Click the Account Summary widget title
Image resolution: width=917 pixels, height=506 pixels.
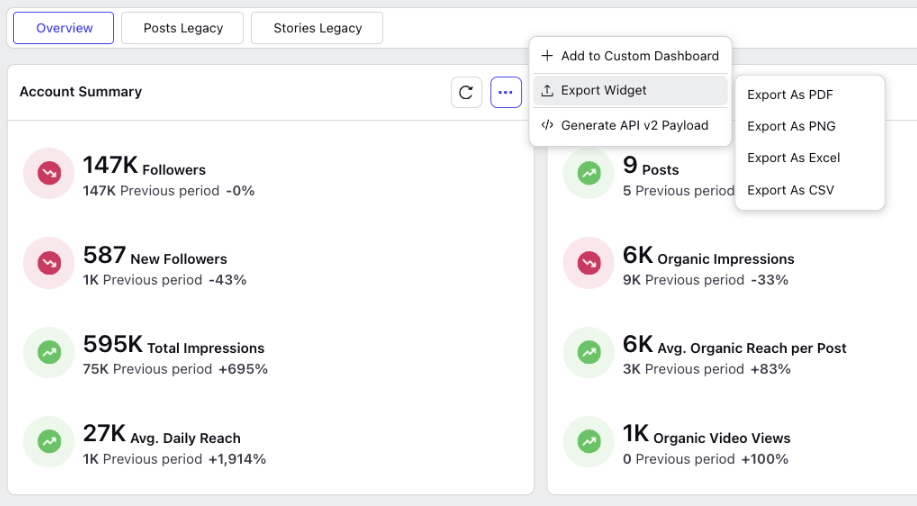coord(81,92)
